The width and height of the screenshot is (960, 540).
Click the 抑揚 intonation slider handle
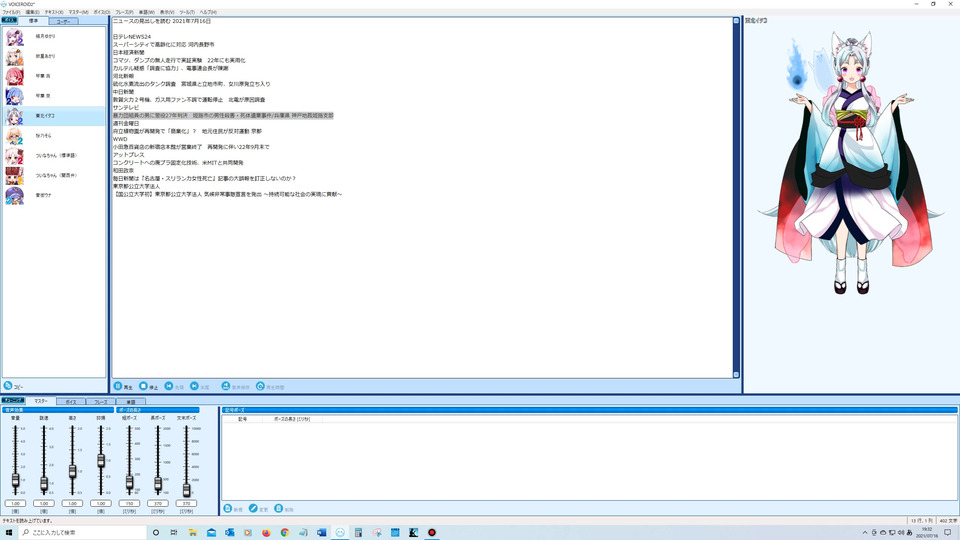click(x=101, y=461)
